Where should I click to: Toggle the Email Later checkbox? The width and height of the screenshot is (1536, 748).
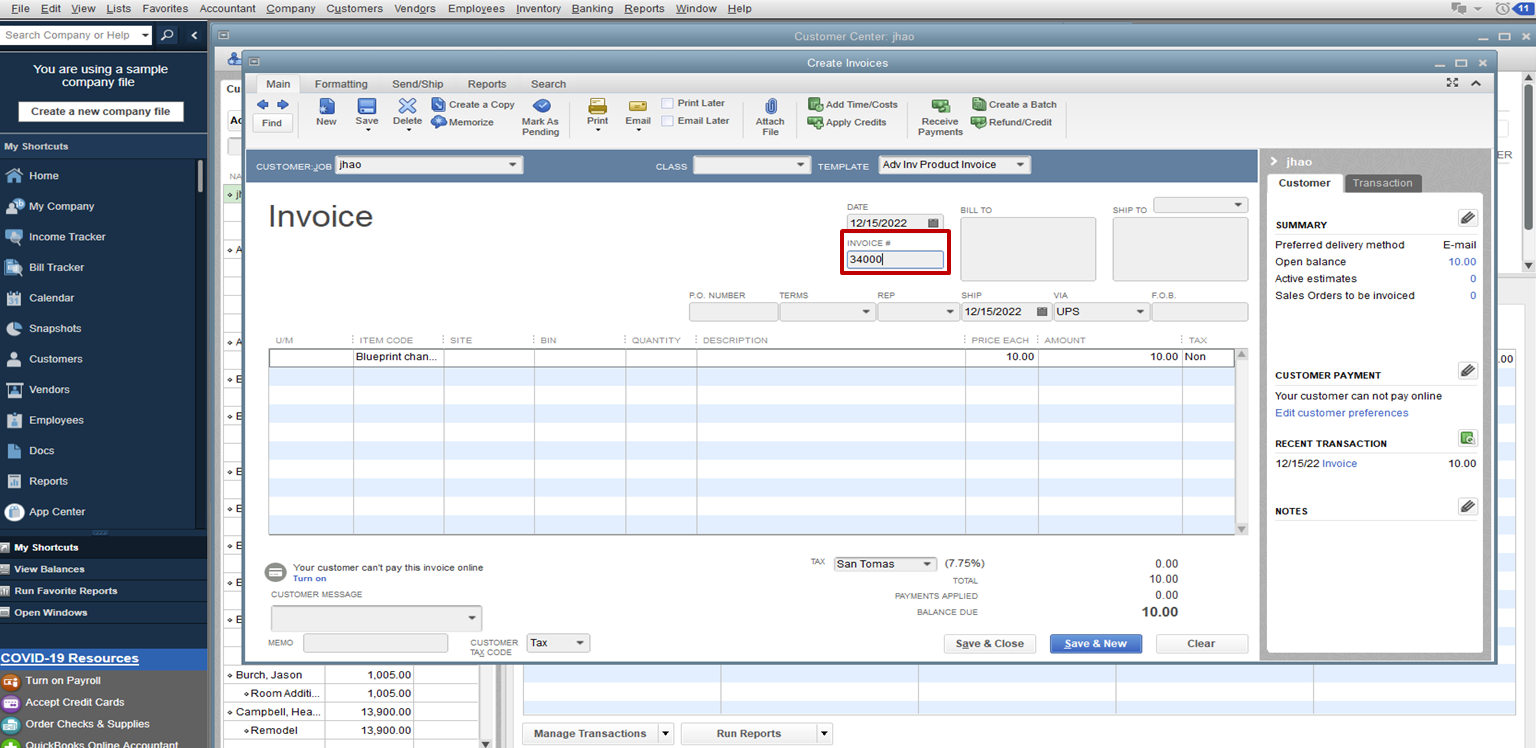click(667, 121)
